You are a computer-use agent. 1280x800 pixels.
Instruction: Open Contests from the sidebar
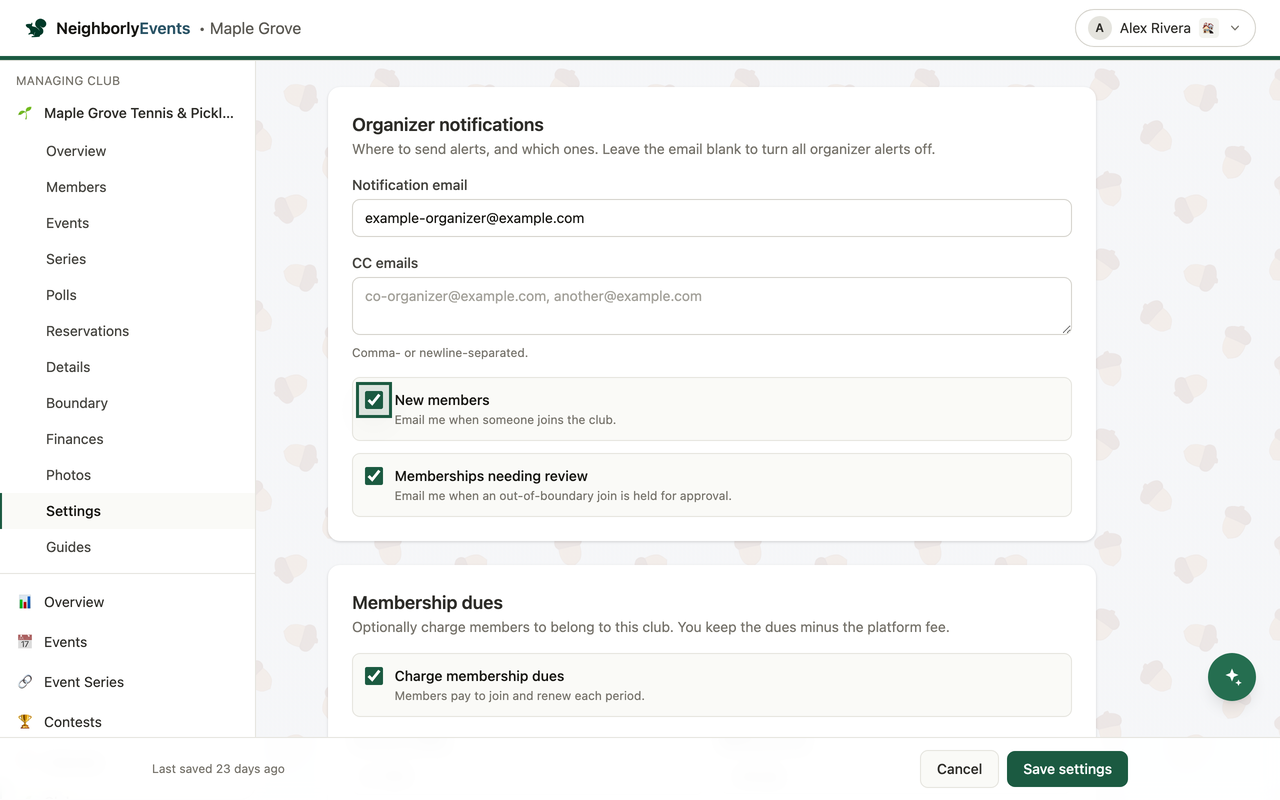point(73,722)
